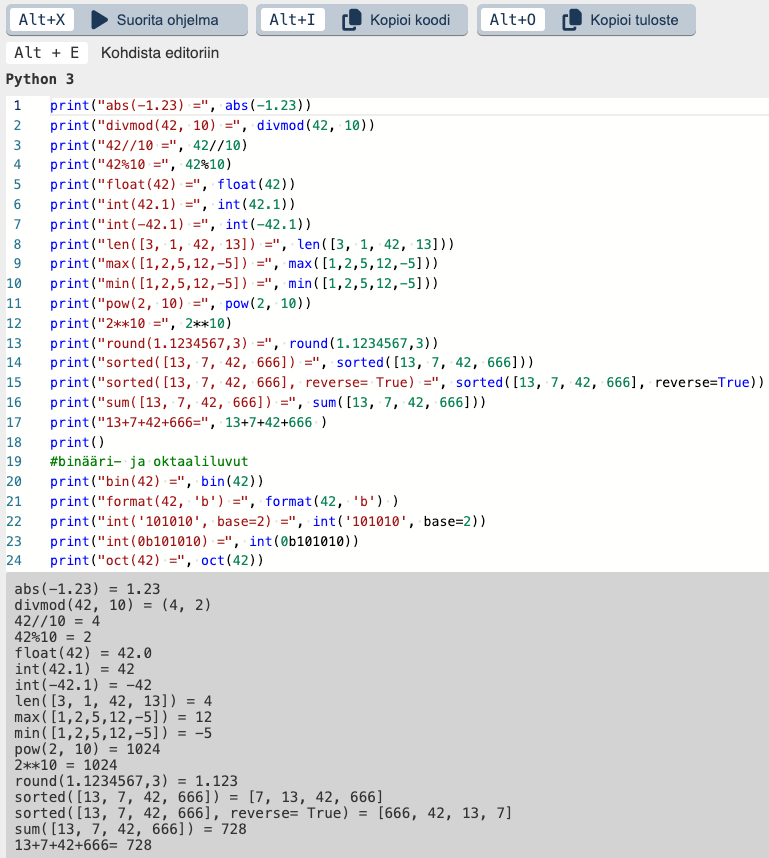This screenshot has width=769, height=858.
Task: Place cursor on the divmod code line
Action: tap(212, 125)
